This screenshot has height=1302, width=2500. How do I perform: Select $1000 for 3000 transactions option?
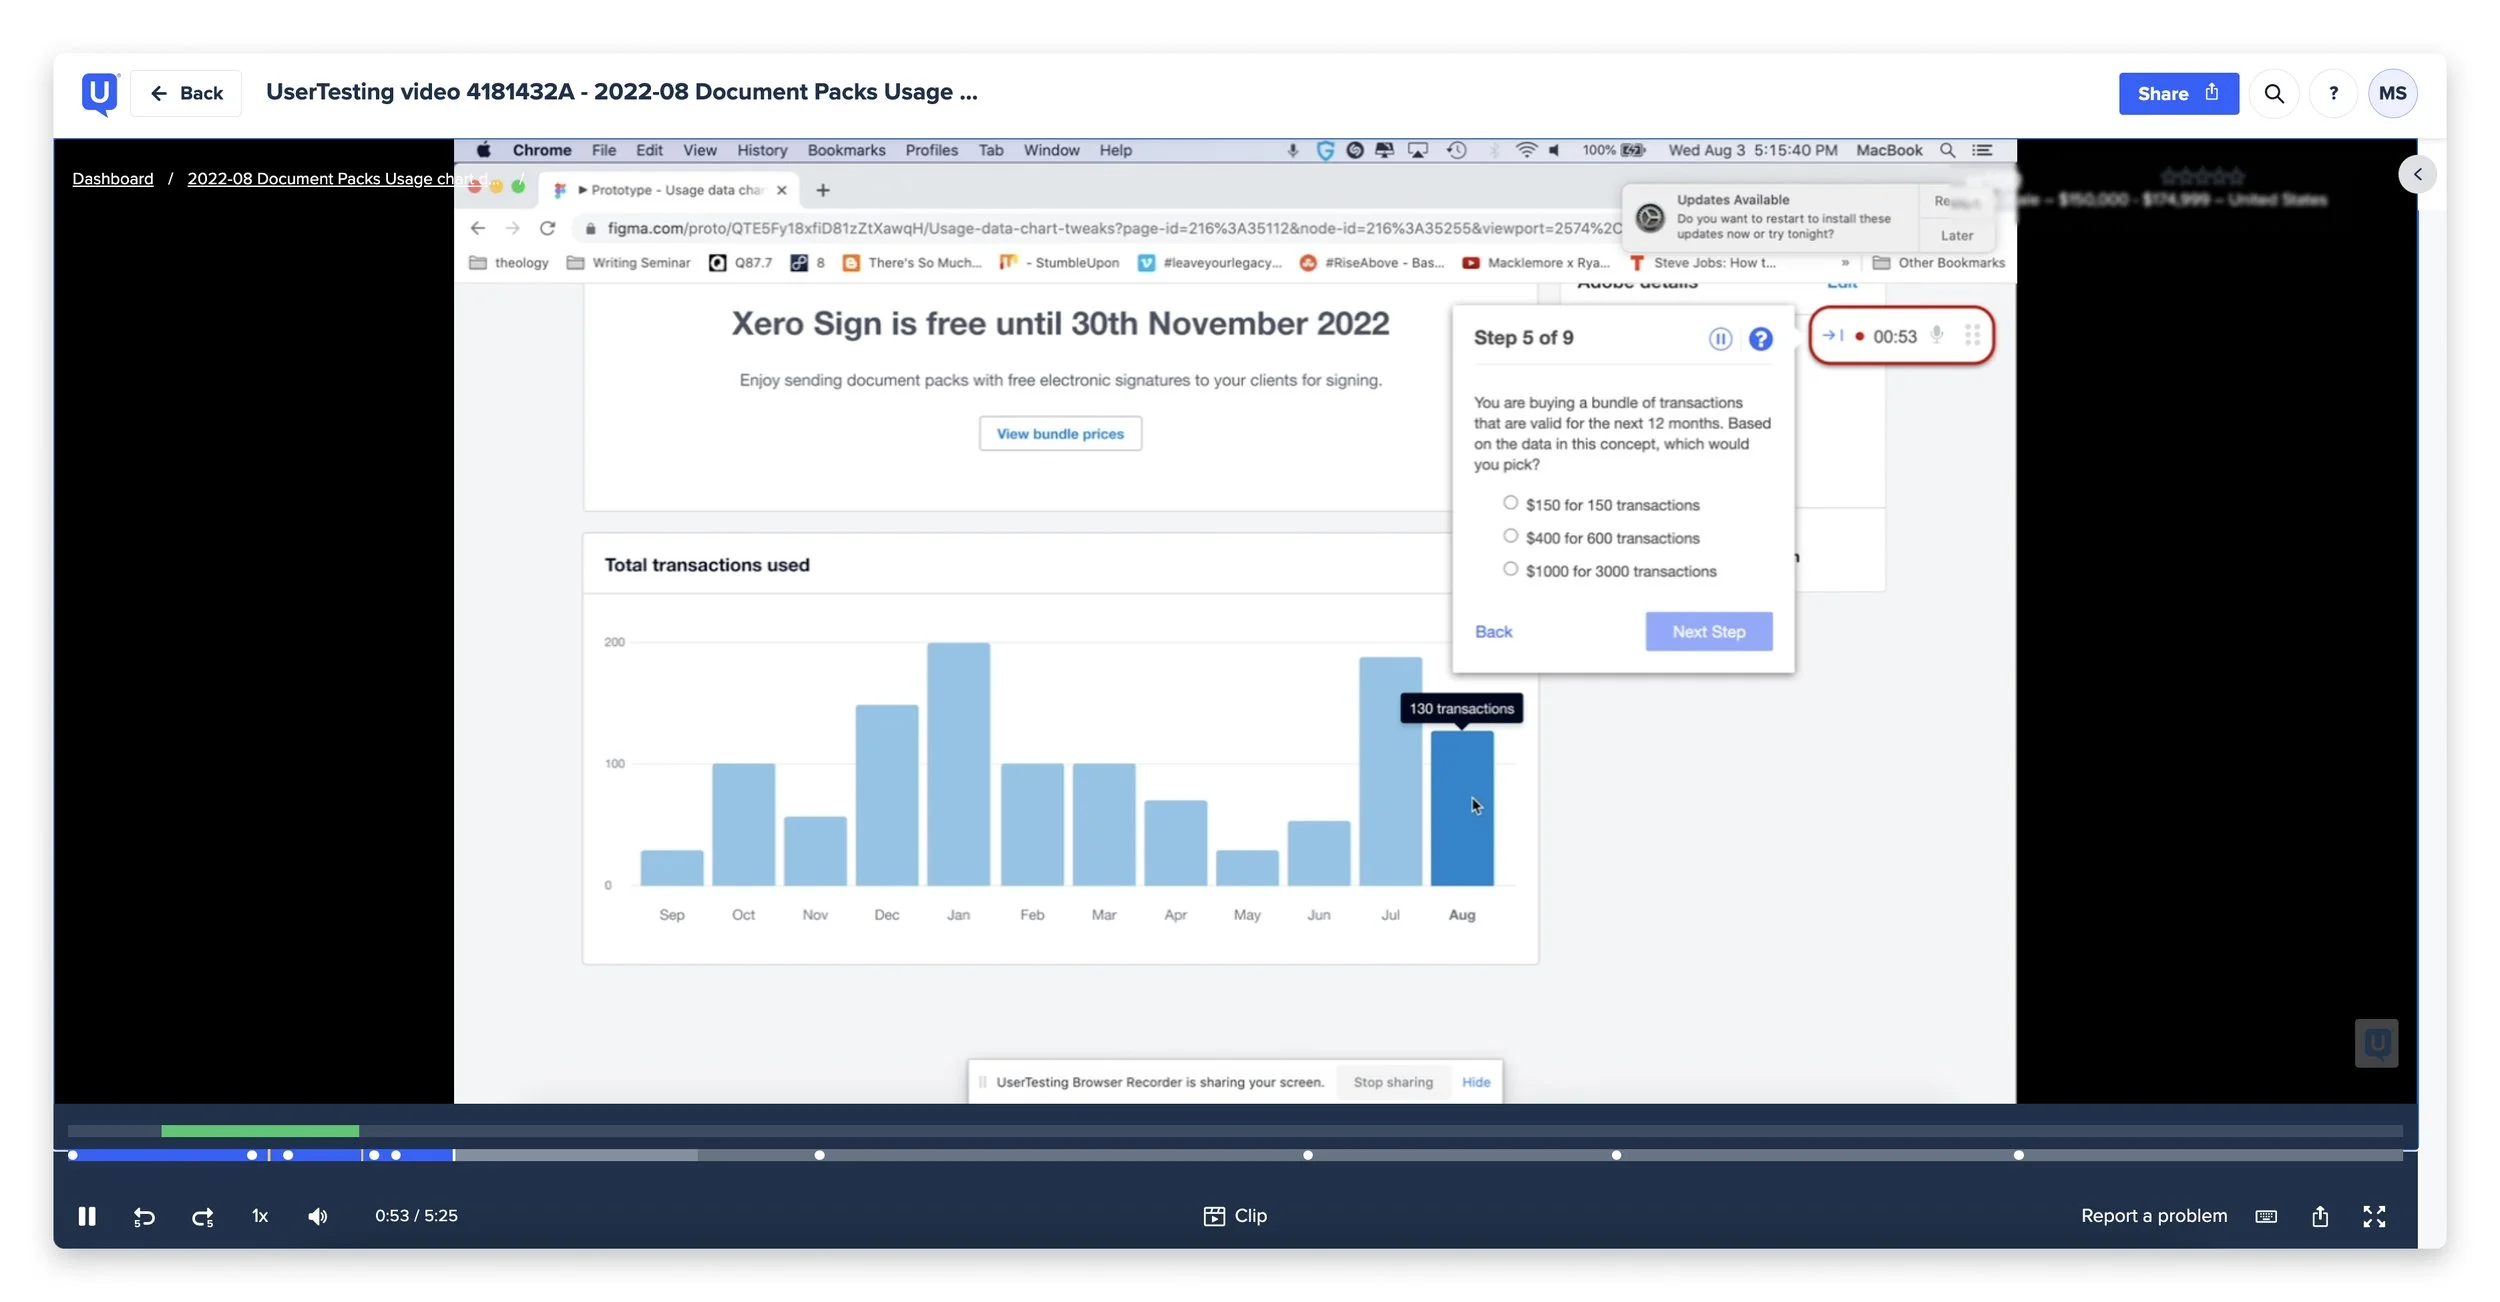[x=1510, y=569]
